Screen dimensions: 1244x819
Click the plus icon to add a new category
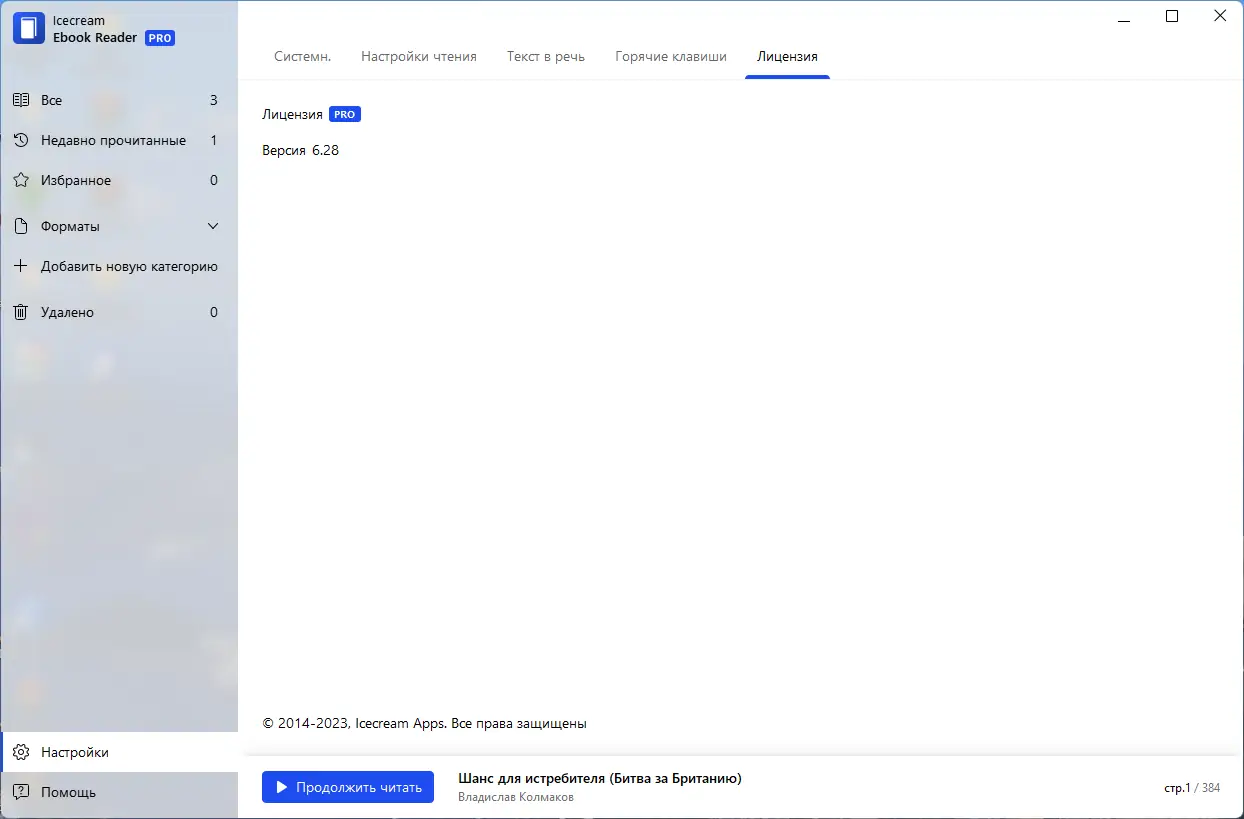[20, 266]
